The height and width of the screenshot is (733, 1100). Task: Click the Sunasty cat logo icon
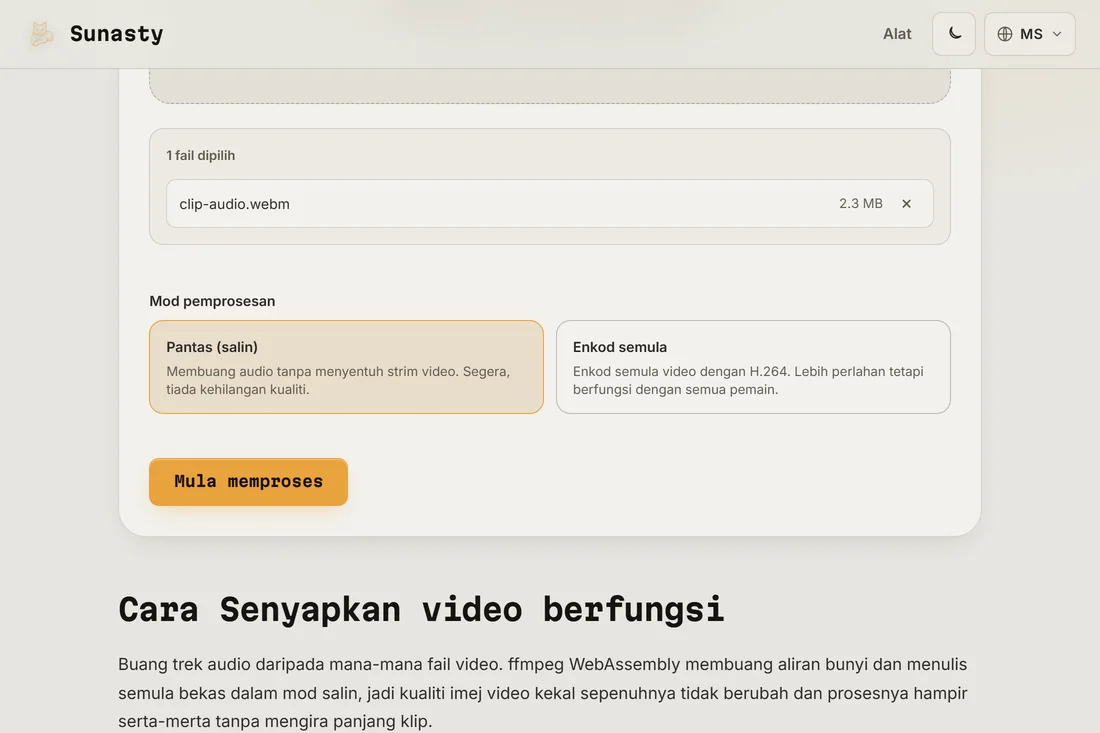click(x=41, y=34)
